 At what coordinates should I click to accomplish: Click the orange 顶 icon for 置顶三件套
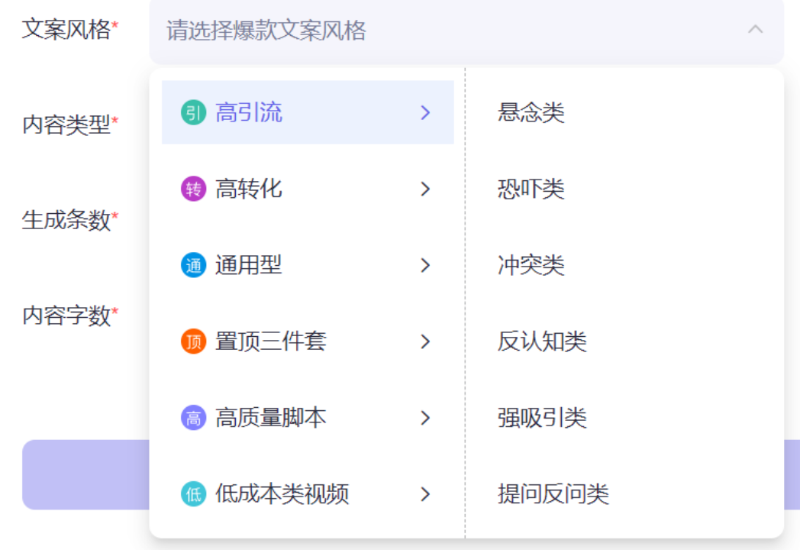pos(193,341)
